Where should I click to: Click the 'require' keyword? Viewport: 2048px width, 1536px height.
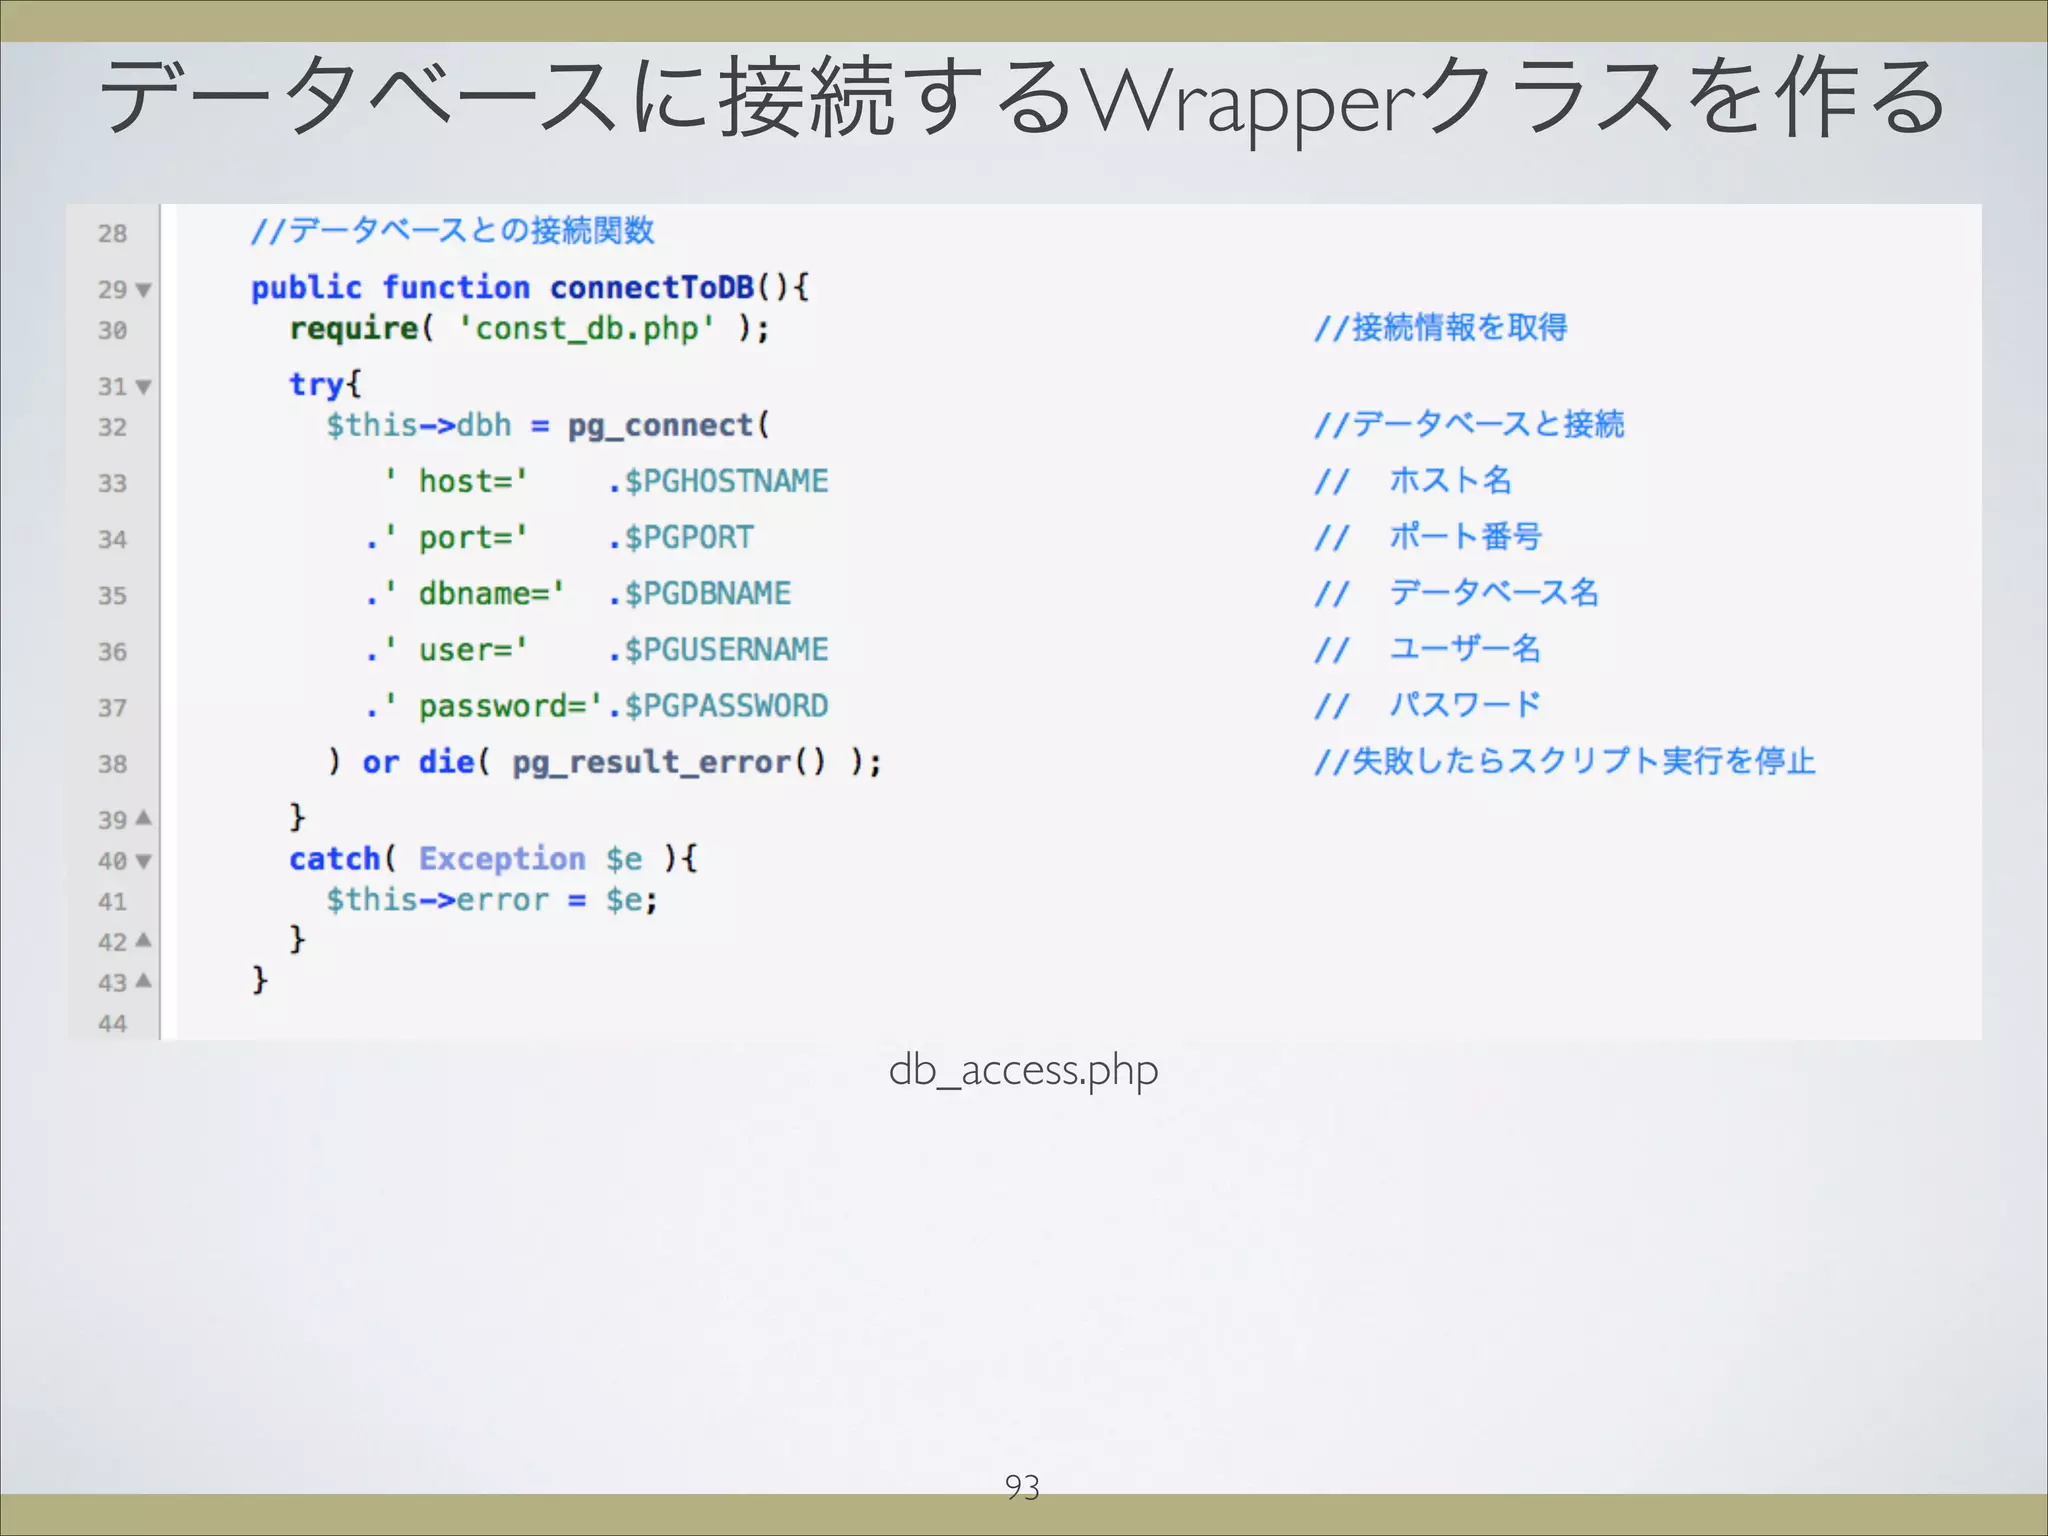pyautogui.click(x=354, y=329)
